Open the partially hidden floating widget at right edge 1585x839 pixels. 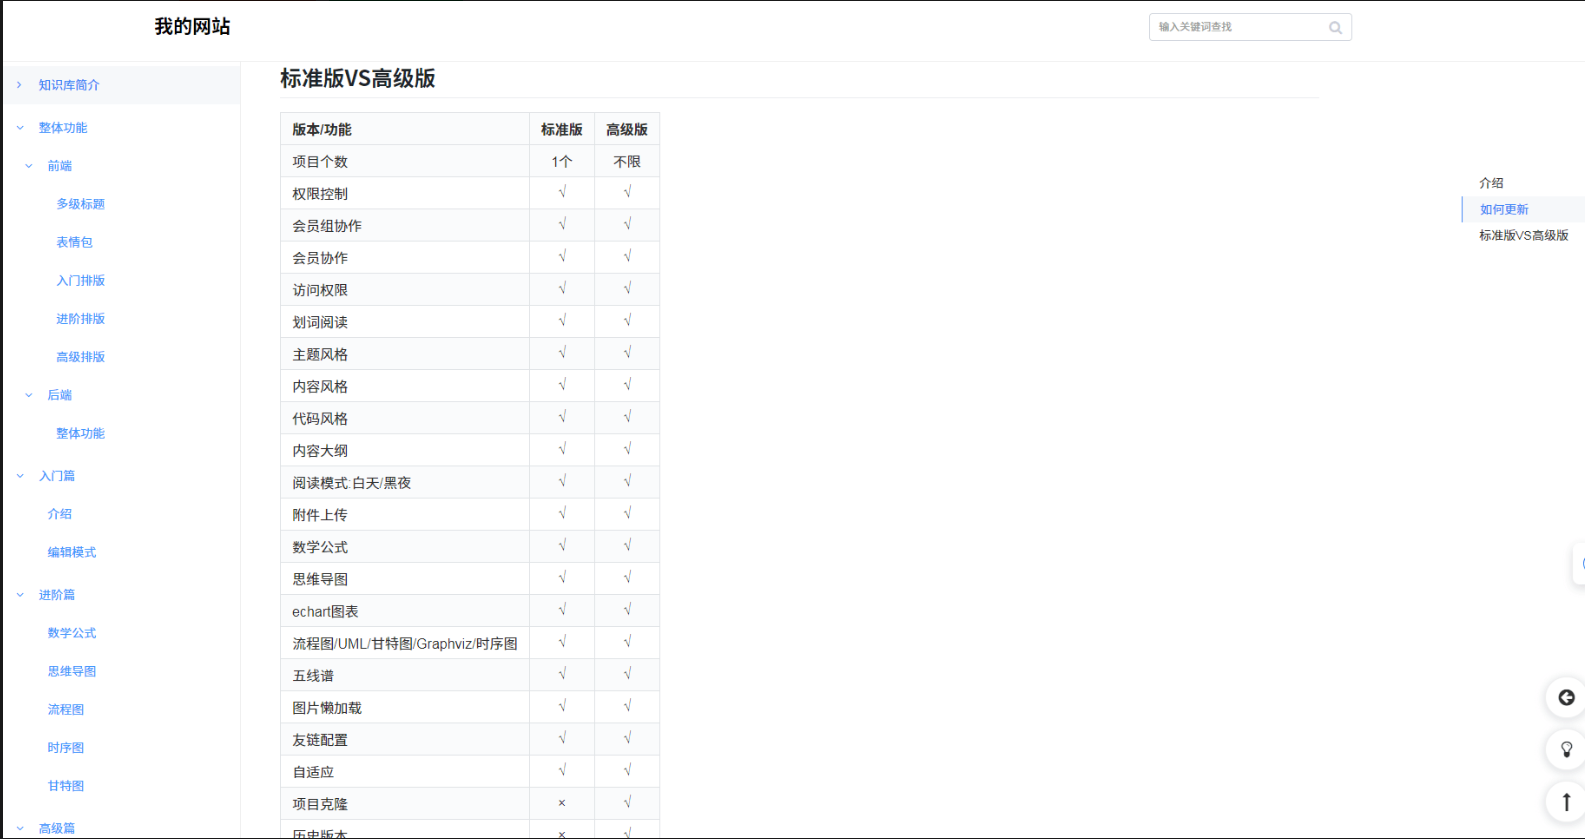click(x=1579, y=564)
